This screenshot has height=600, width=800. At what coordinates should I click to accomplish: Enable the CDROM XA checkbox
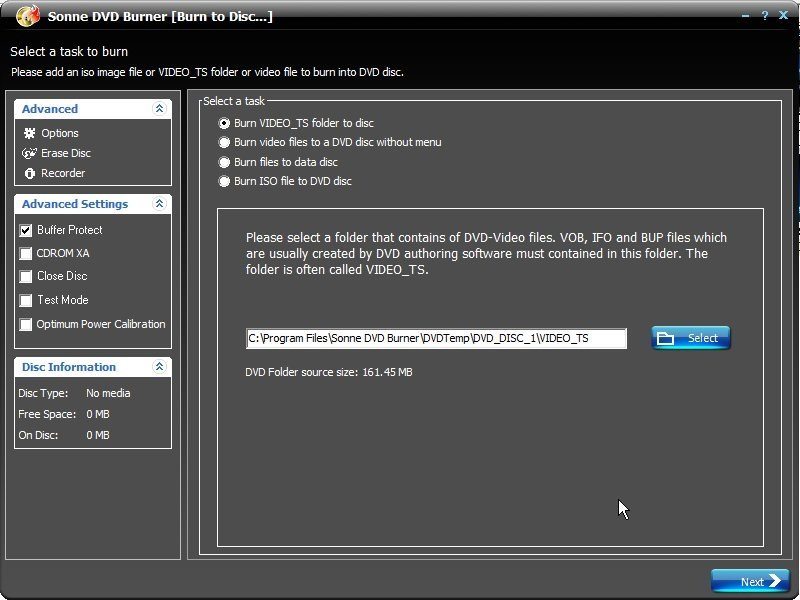point(26,253)
